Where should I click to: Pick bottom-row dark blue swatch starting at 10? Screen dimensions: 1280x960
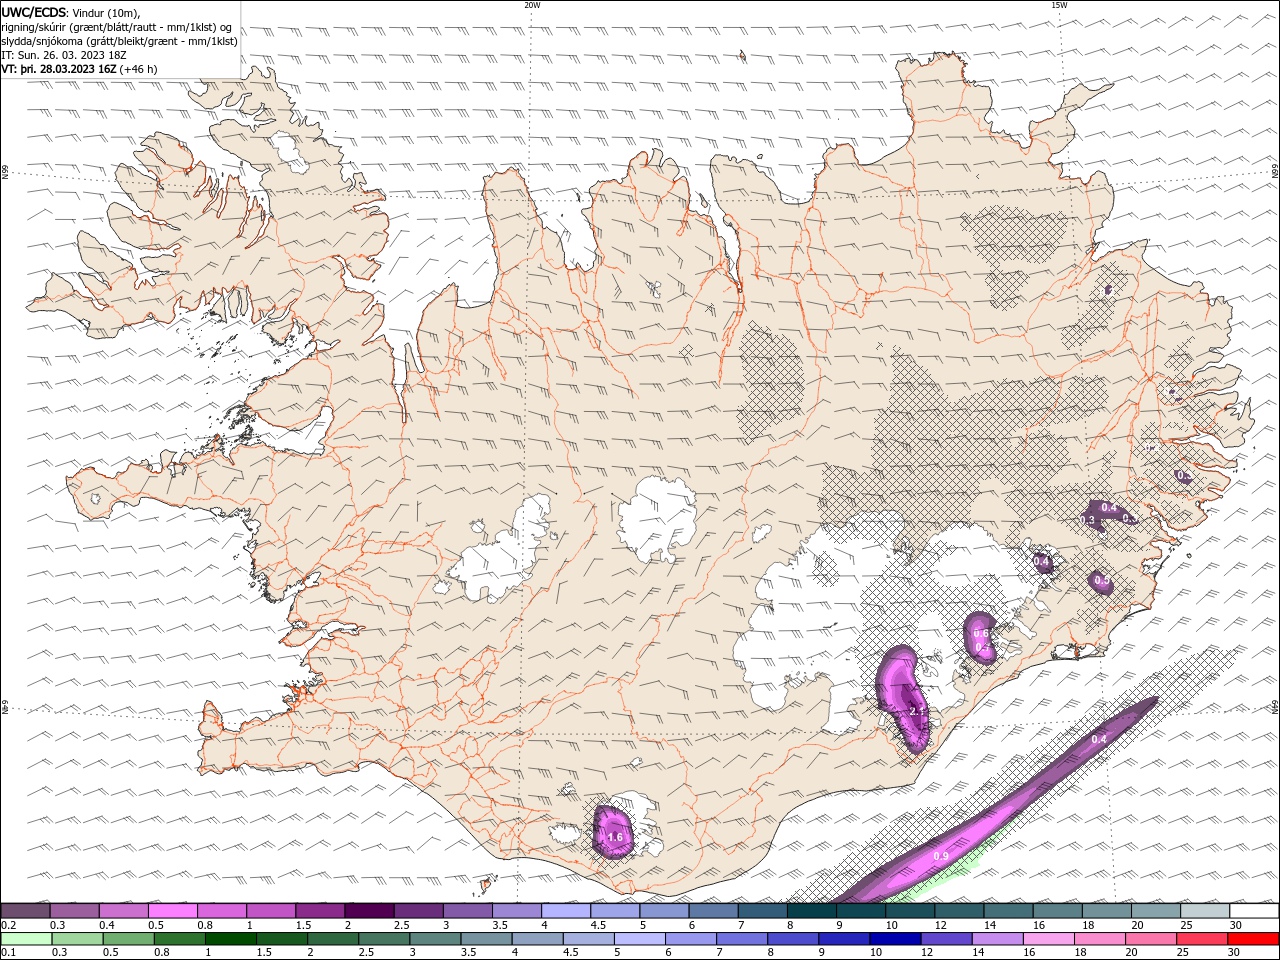pyautogui.click(x=895, y=939)
